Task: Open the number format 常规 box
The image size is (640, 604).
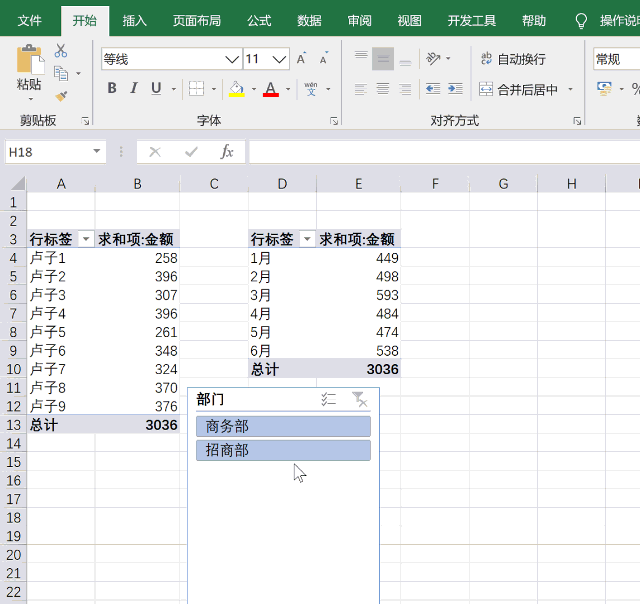Action: (616, 59)
